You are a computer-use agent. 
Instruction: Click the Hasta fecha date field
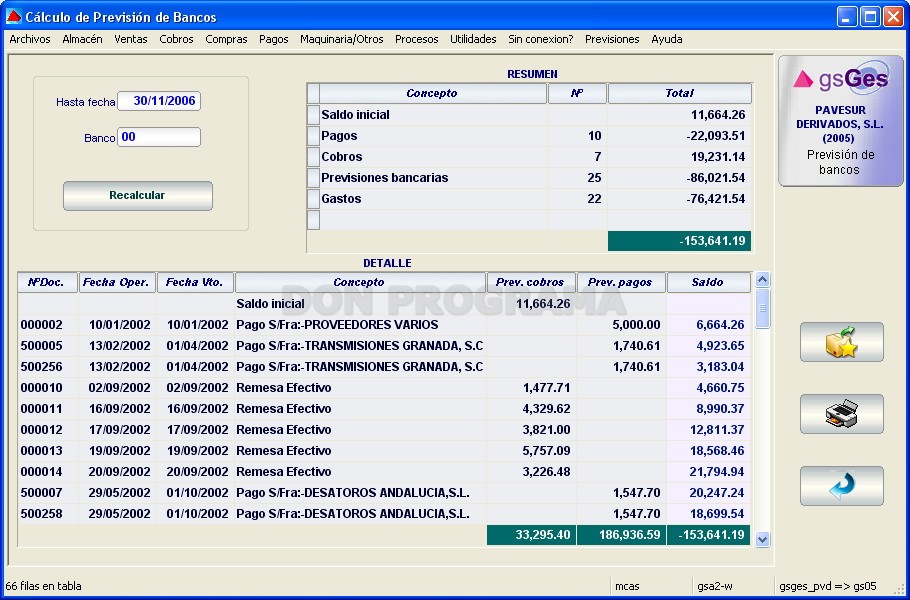click(159, 101)
